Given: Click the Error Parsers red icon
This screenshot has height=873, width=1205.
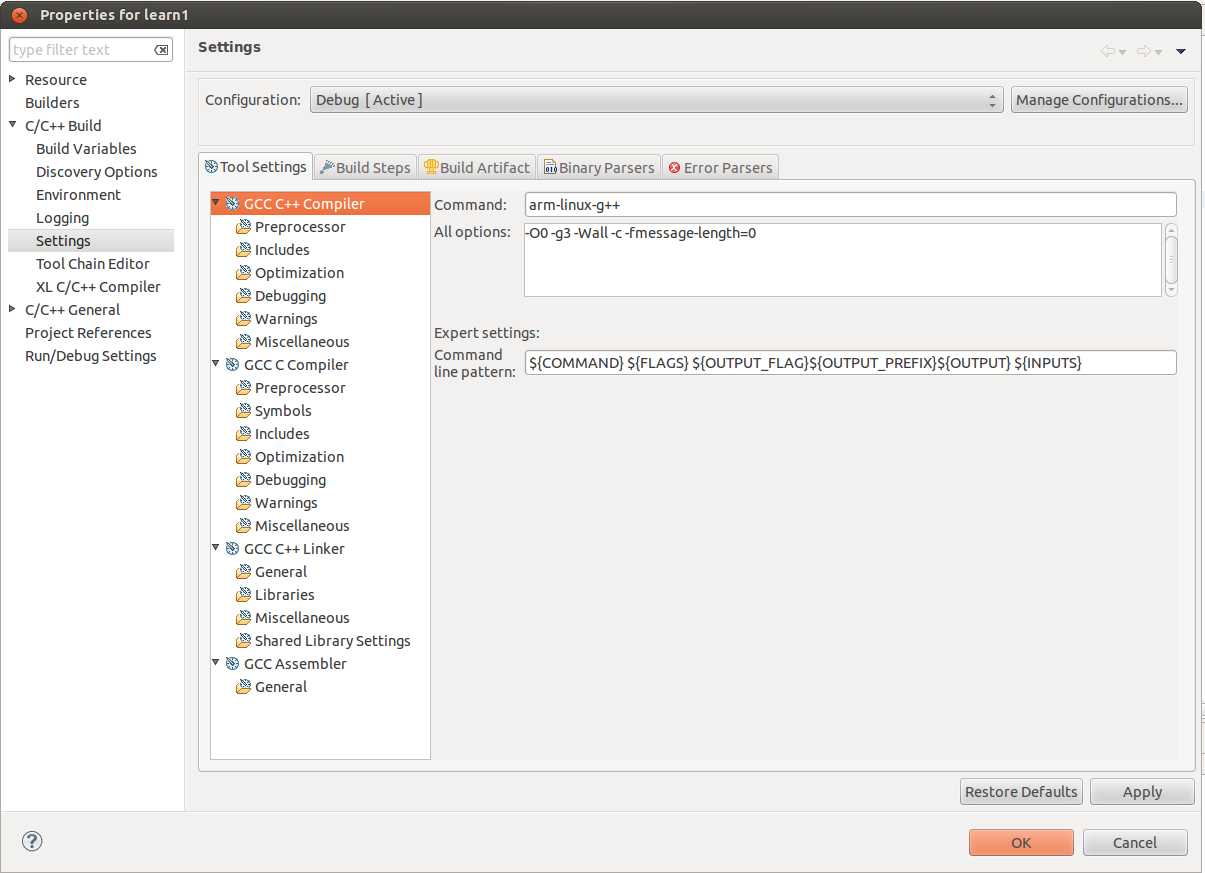Looking at the screenshot, I should pyautogui.click(x=674, y=167).
